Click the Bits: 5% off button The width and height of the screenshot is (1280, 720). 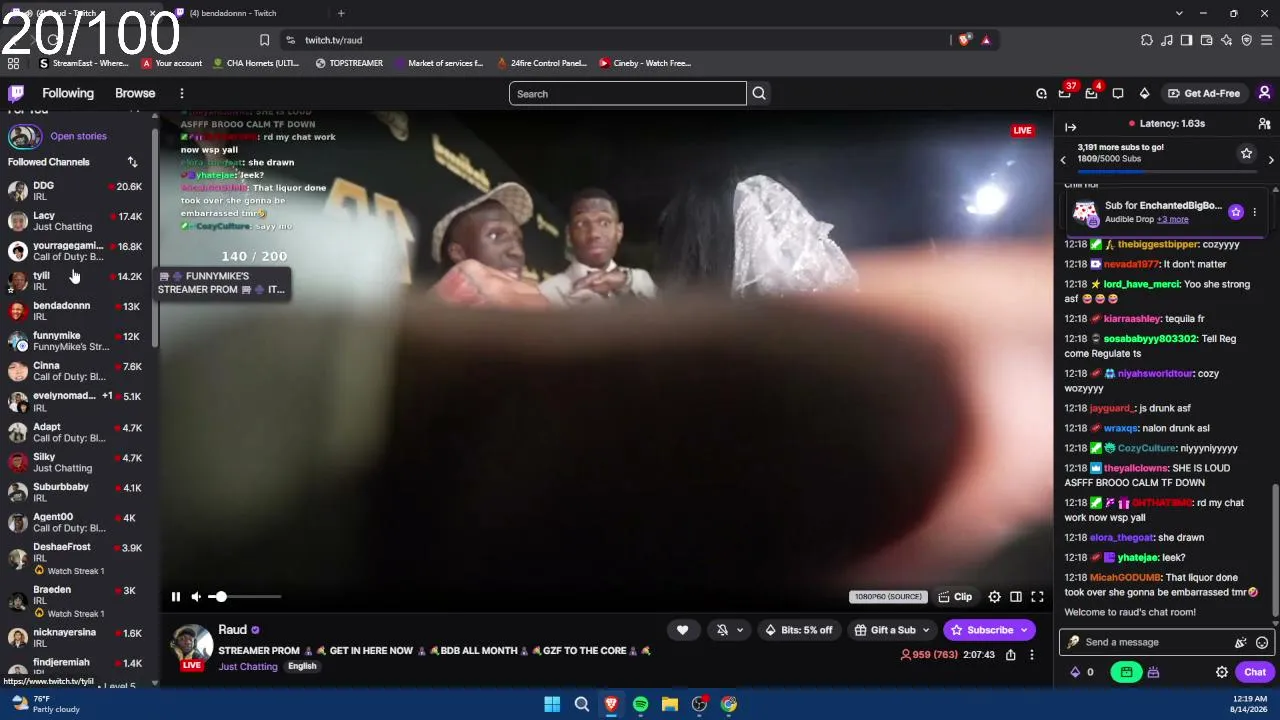[798, 630]
